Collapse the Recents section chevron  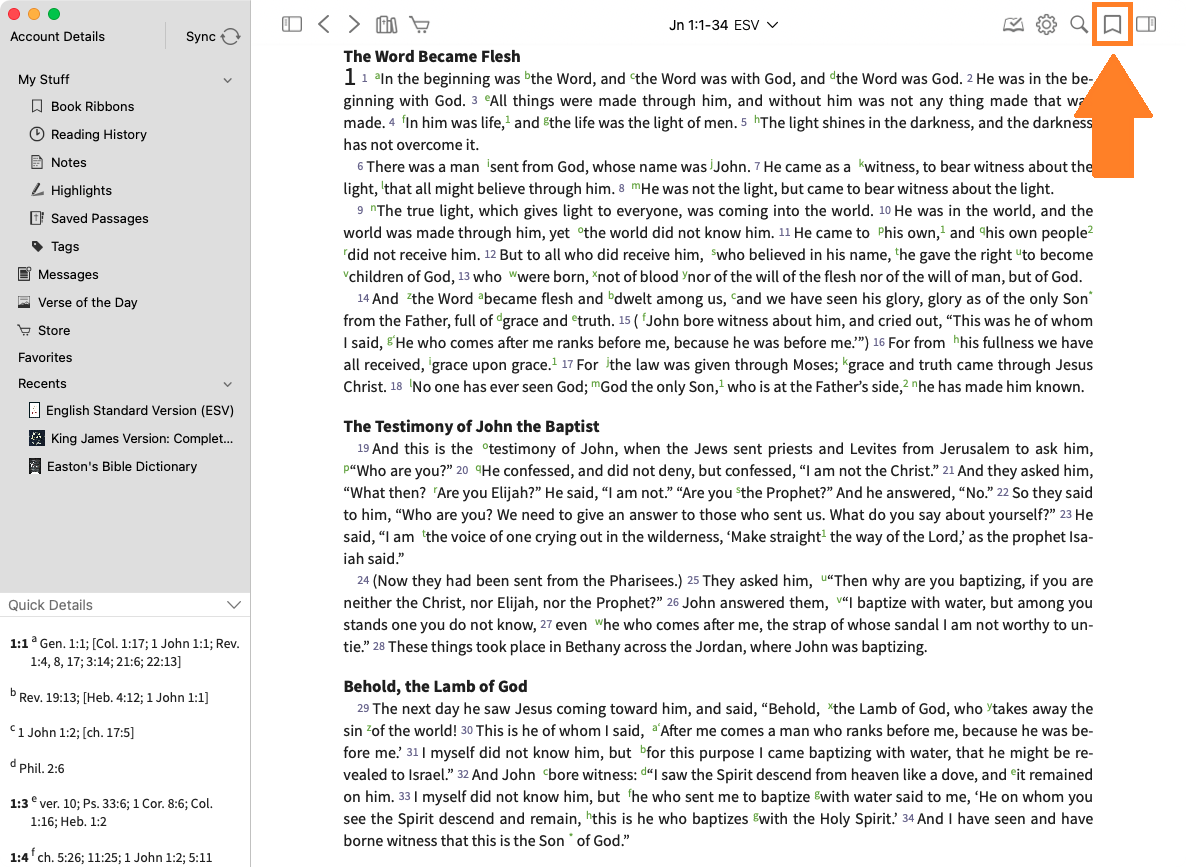(228, 384)
